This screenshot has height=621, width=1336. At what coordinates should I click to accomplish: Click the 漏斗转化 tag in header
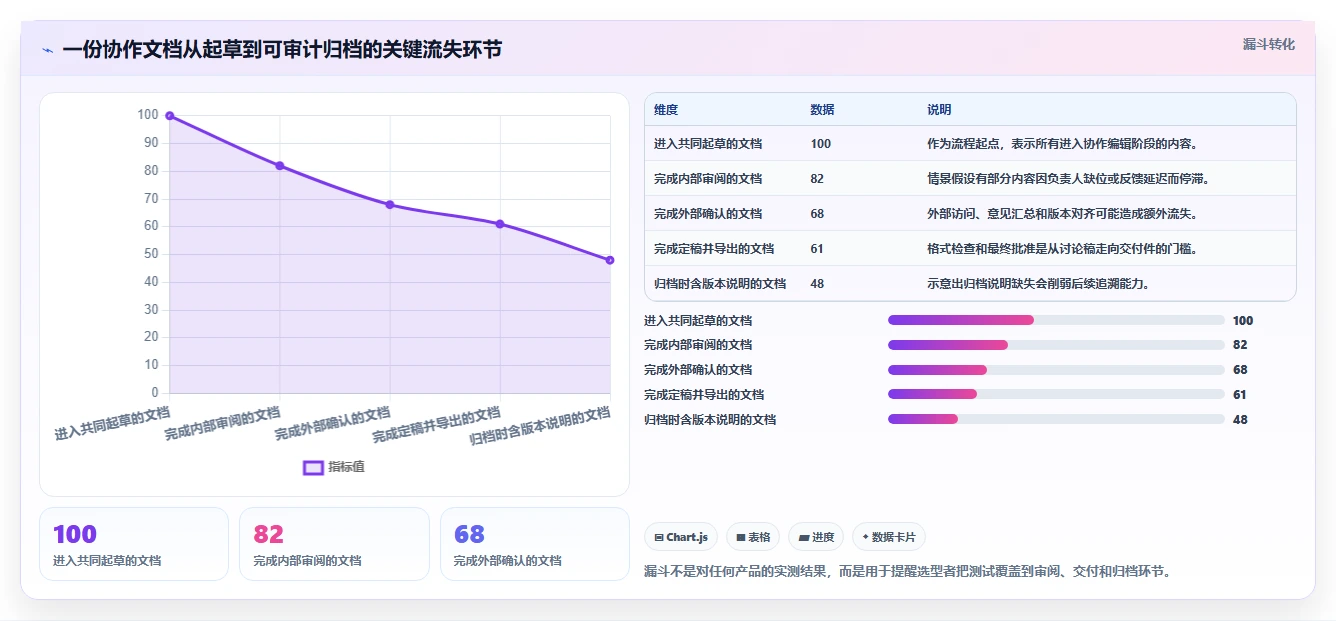click(1268, 45)
